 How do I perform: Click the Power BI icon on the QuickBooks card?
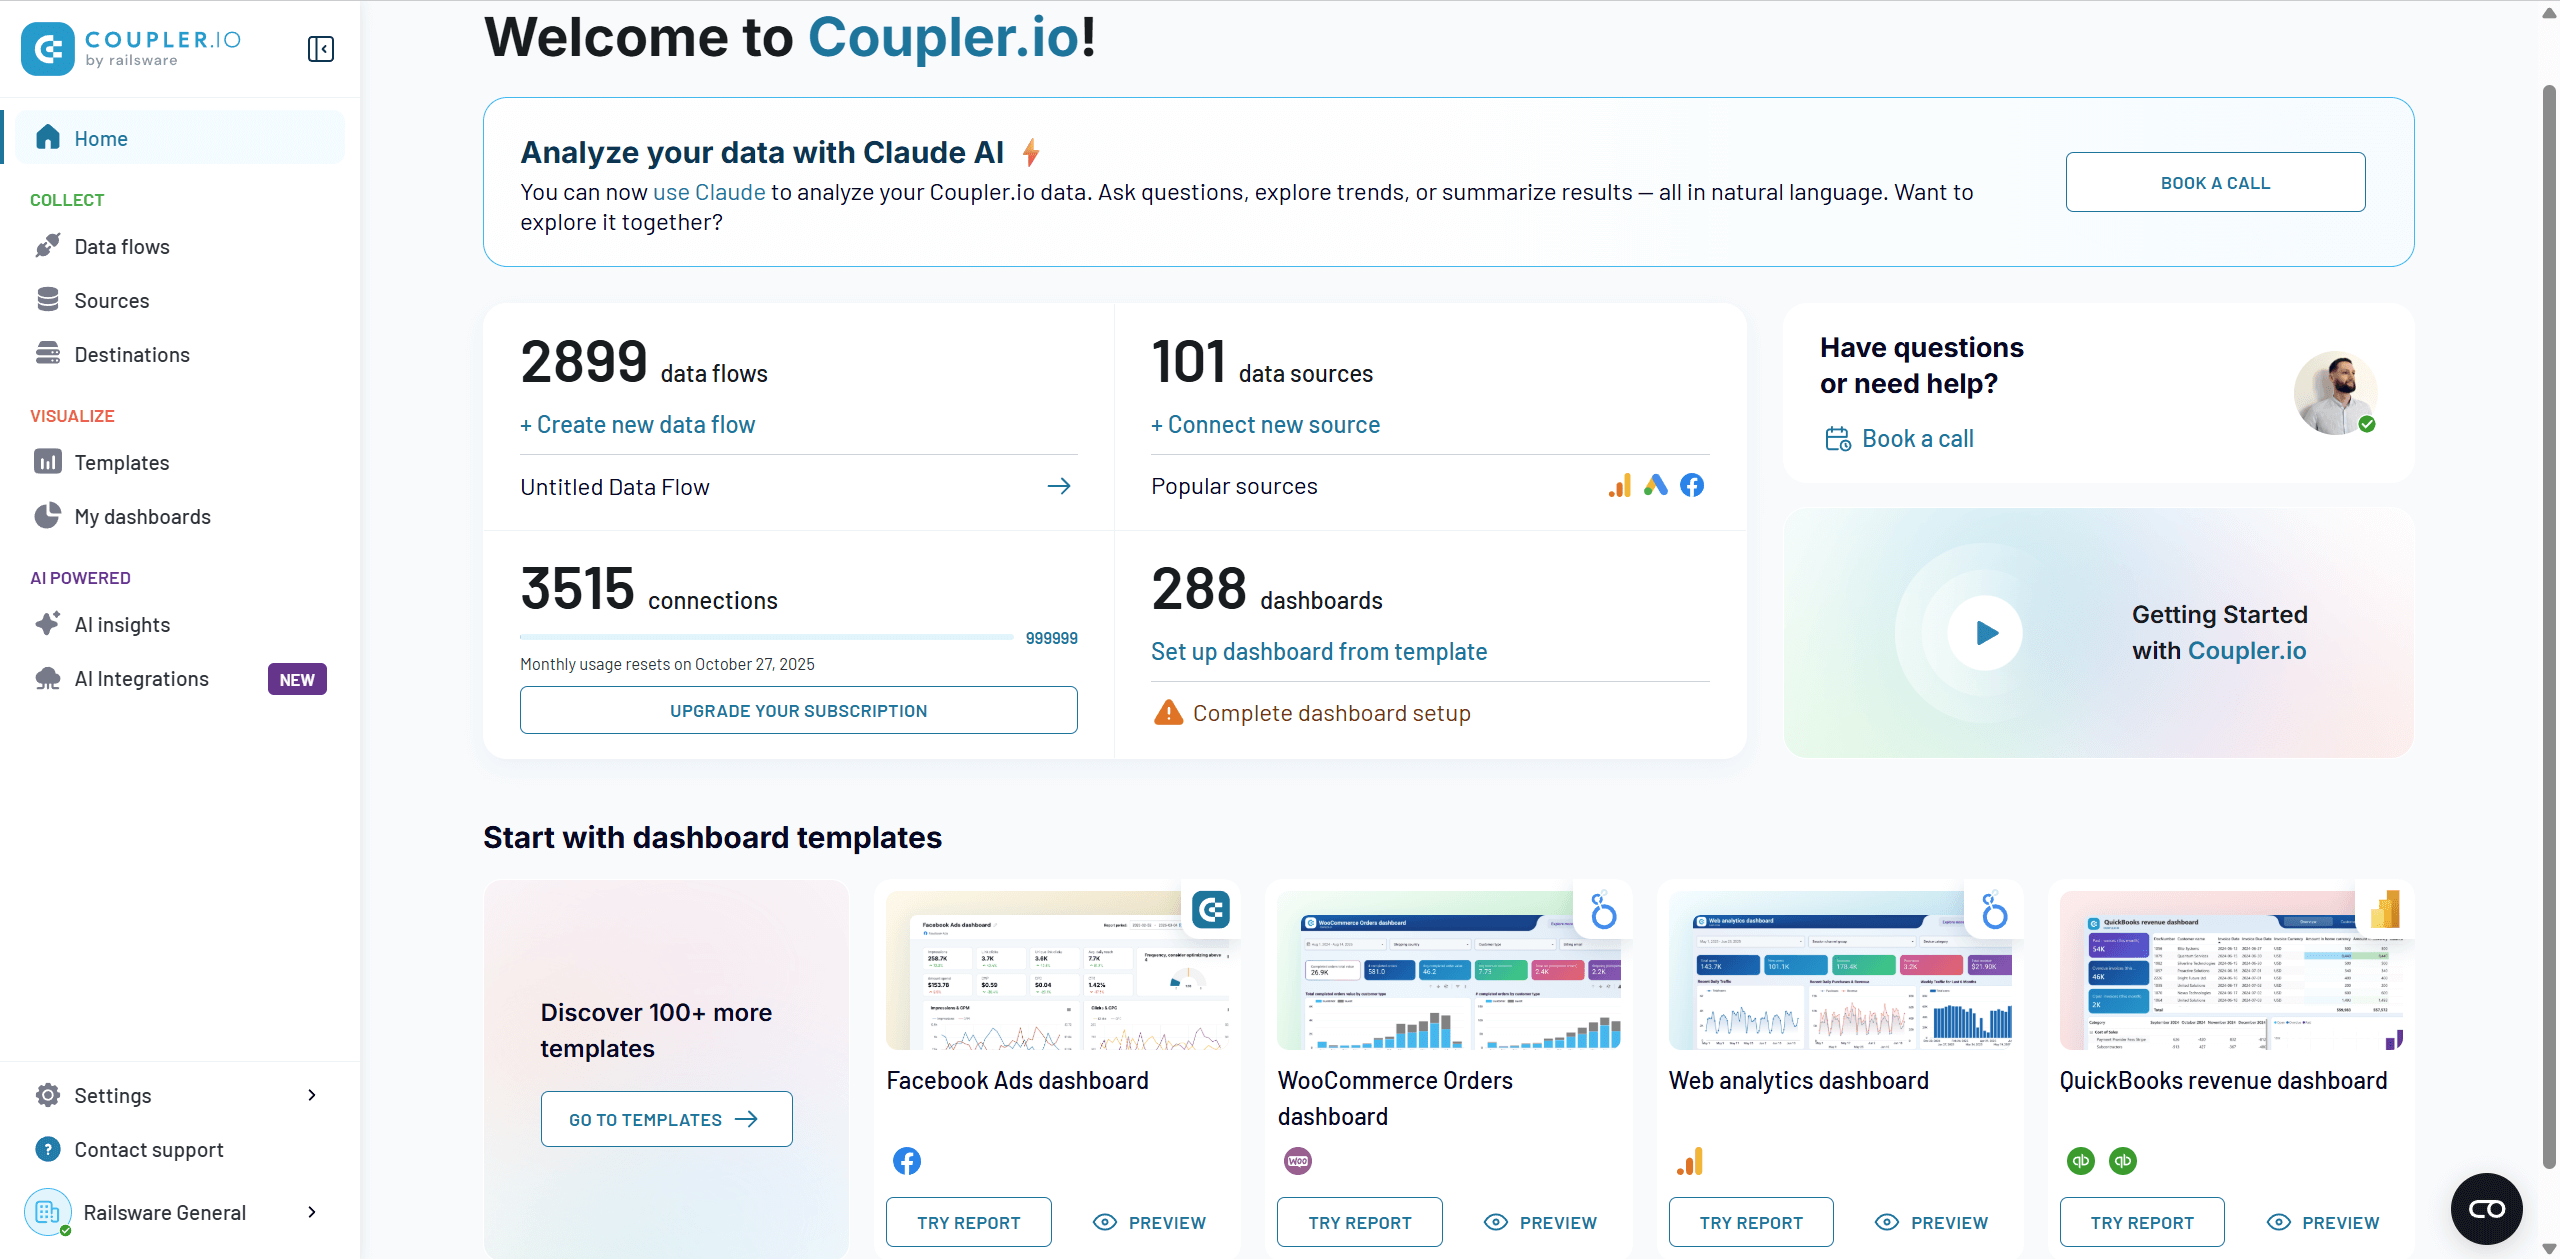[x=2385, y=911]
